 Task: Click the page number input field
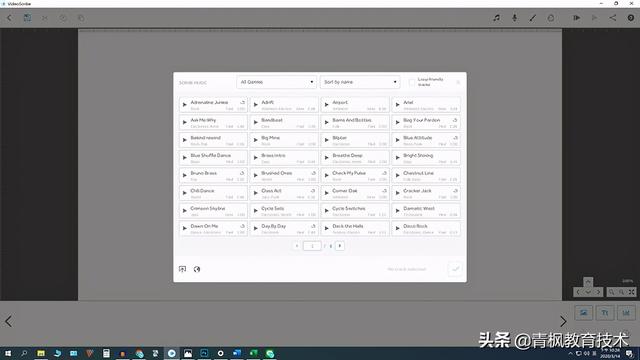pos(312,246)
